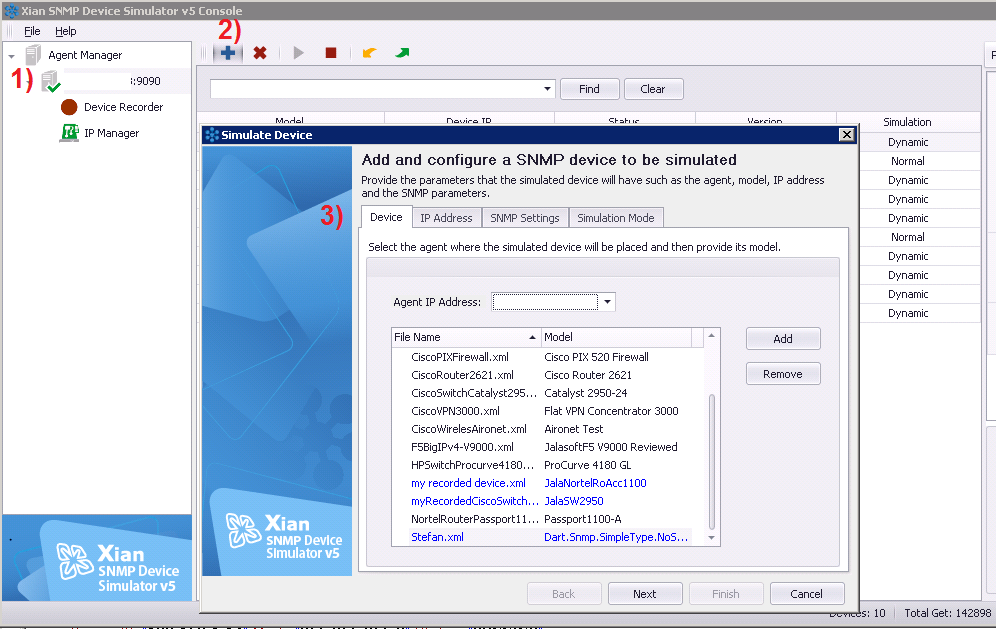Open the Help menu
This screenshot has height=629, width=996.
click(x=65, y=31)
